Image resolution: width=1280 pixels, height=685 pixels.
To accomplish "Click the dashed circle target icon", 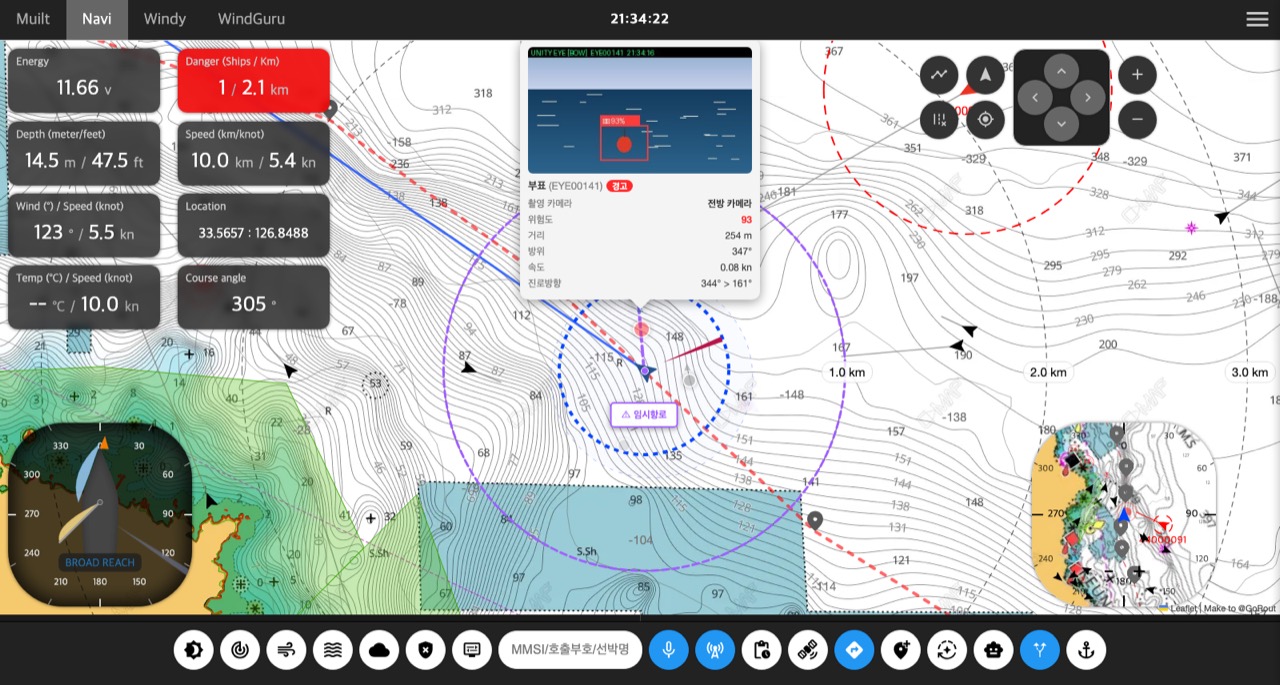I will [947, 650].
